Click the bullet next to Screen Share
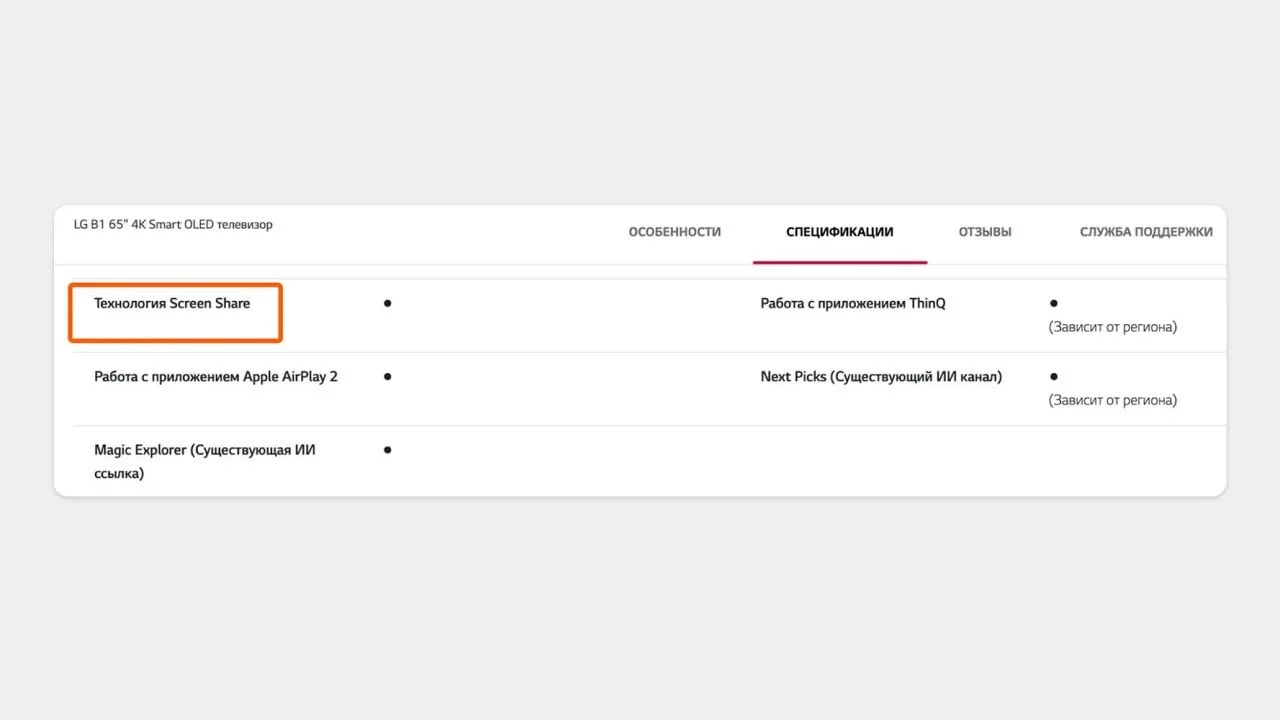 coord(387,303)
